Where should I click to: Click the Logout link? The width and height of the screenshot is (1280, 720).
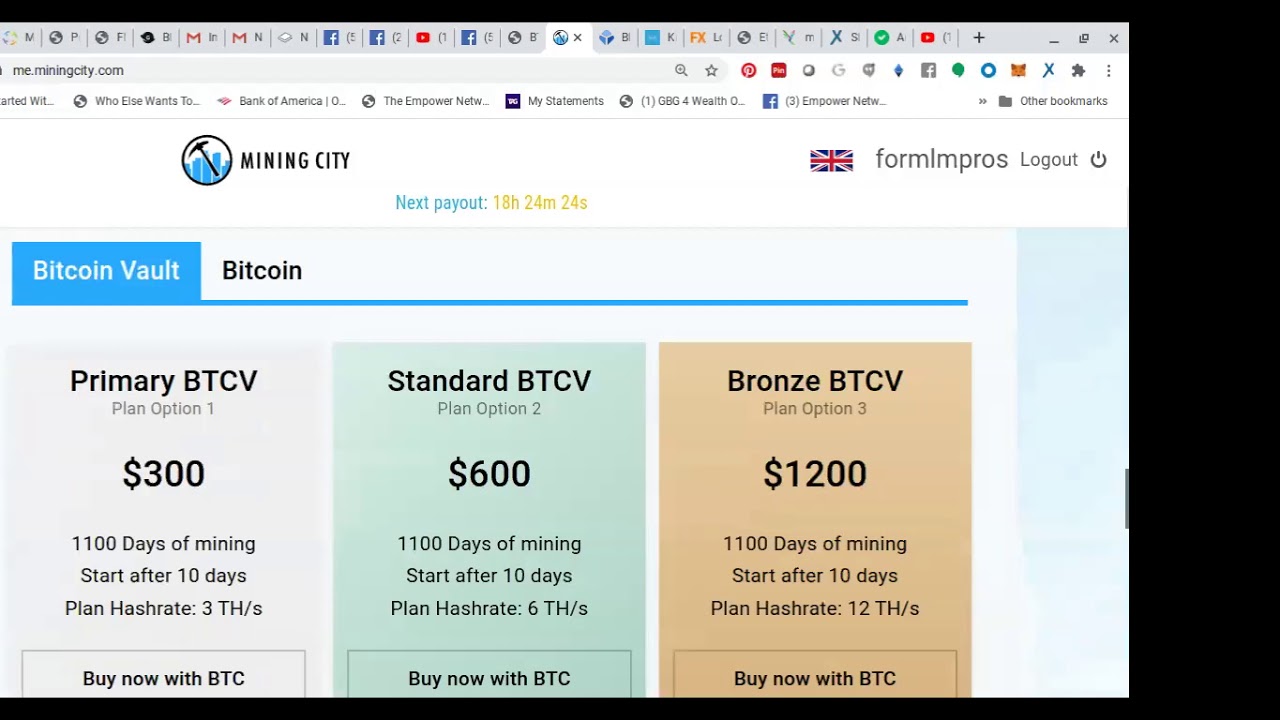pos(1048,160)
